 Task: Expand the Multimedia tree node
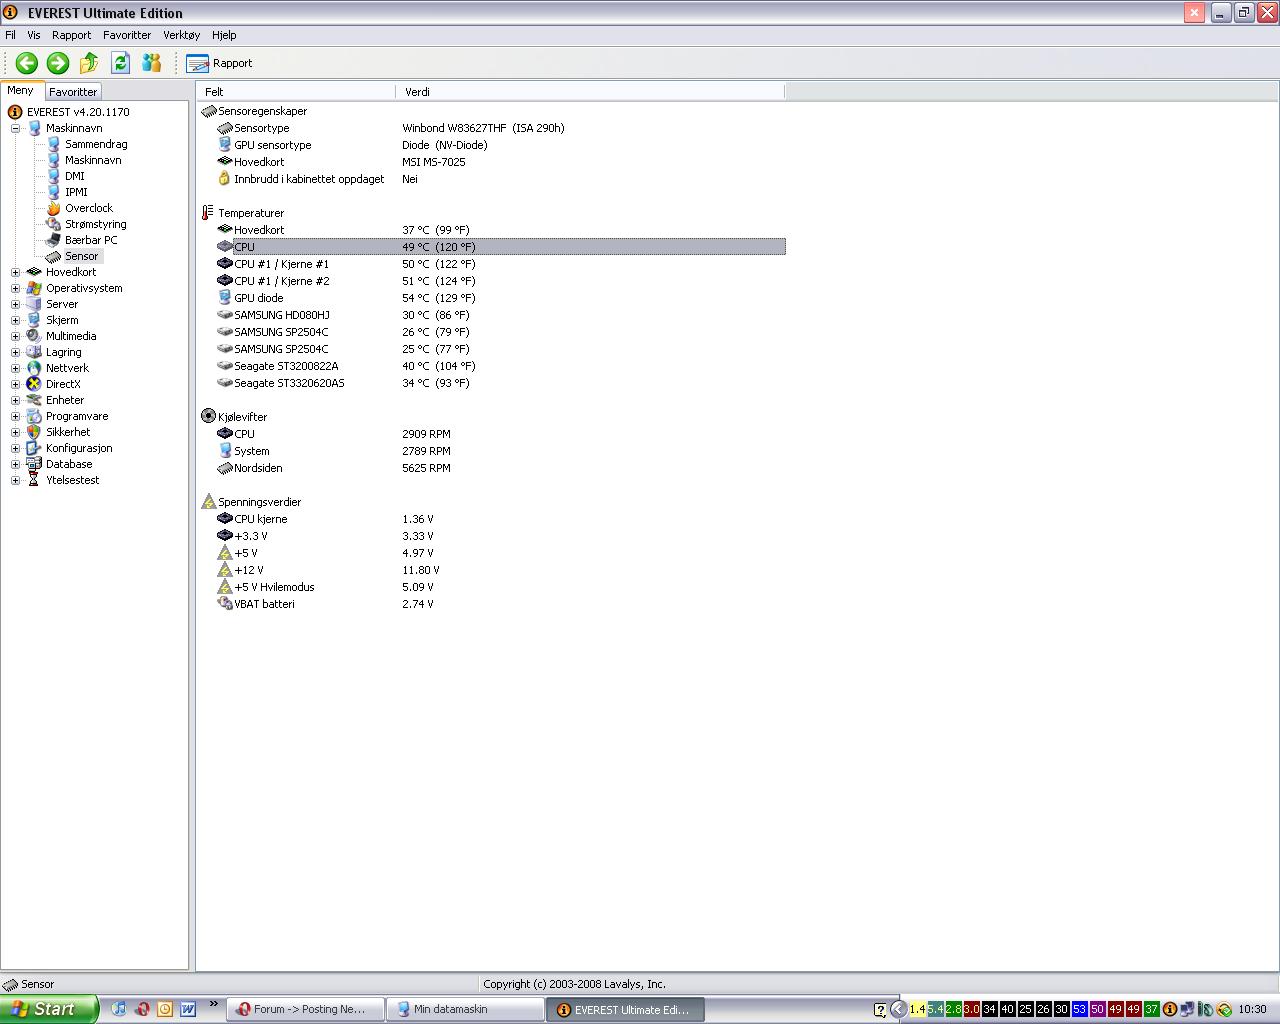point(15,336)
